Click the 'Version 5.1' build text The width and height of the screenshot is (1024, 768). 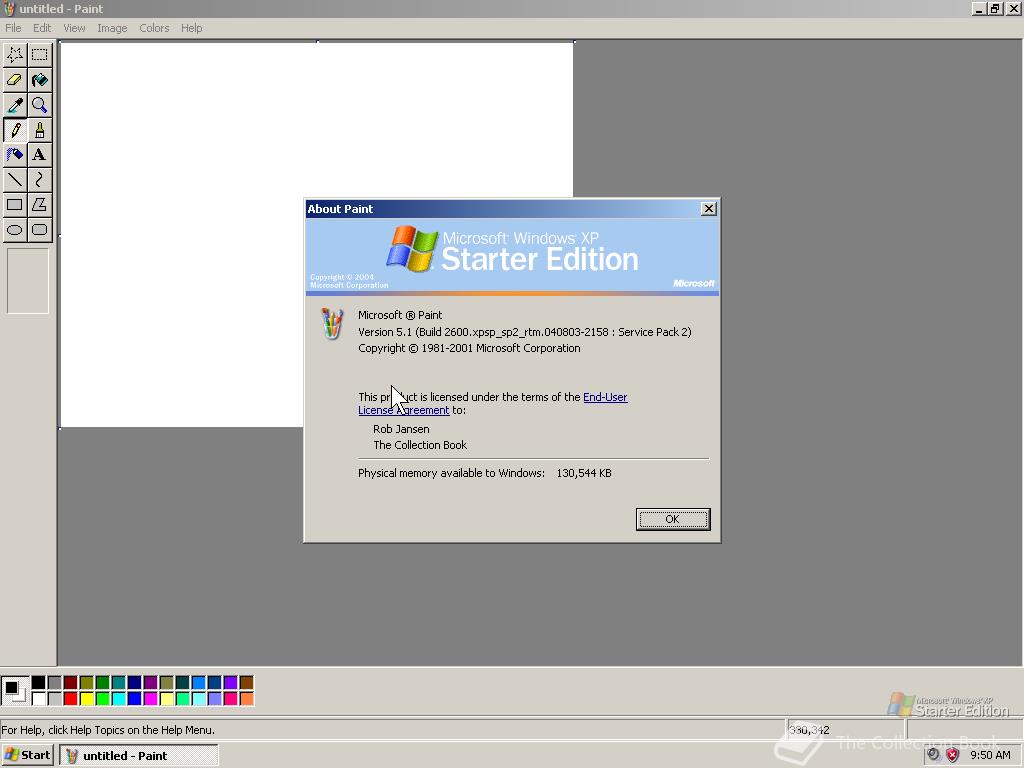click(524, 332)
